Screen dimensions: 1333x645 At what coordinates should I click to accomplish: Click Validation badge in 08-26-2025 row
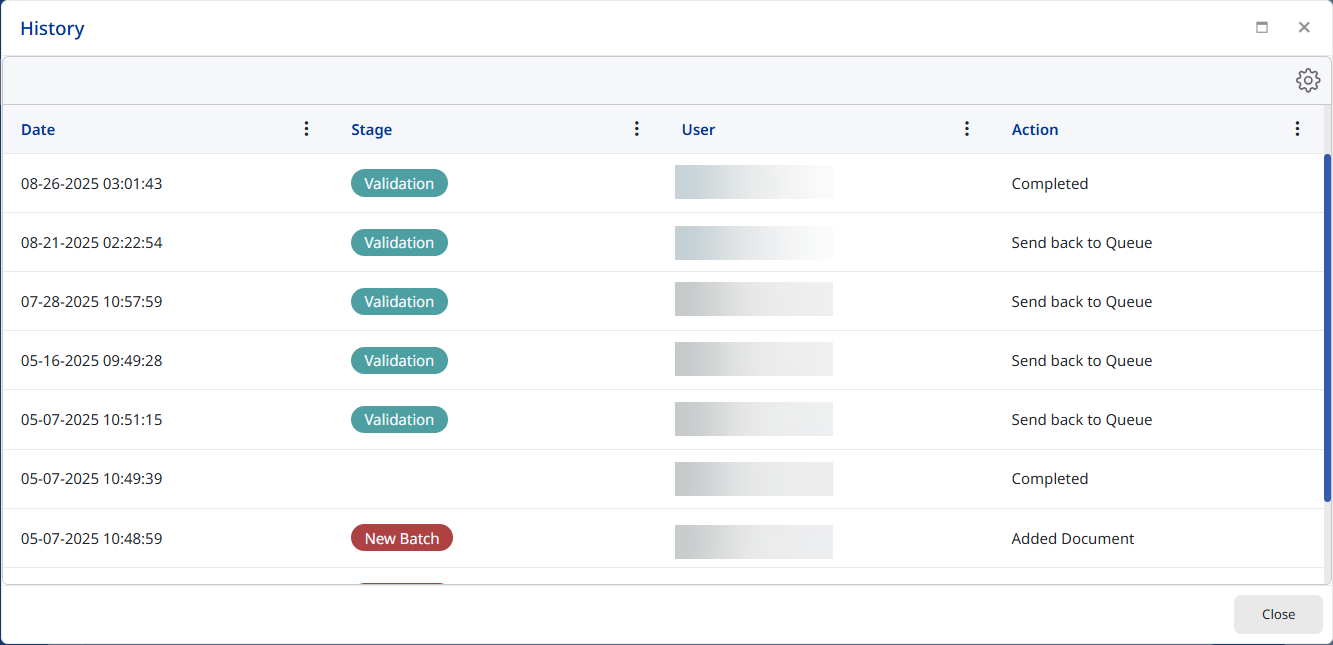click(399, 184)
